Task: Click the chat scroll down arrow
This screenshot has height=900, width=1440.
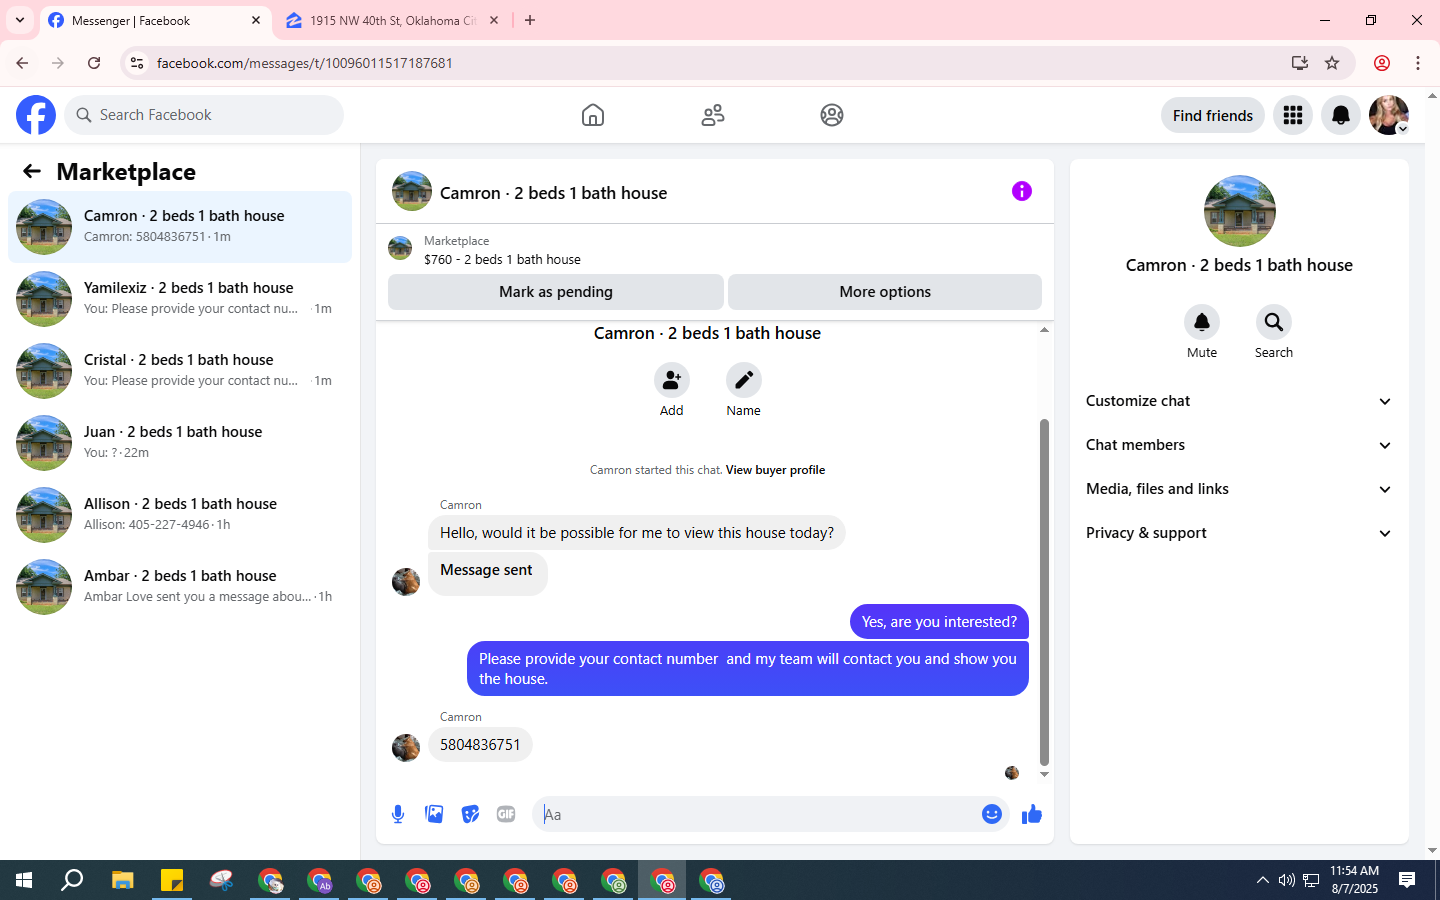Action: [x=1044, y=775]
